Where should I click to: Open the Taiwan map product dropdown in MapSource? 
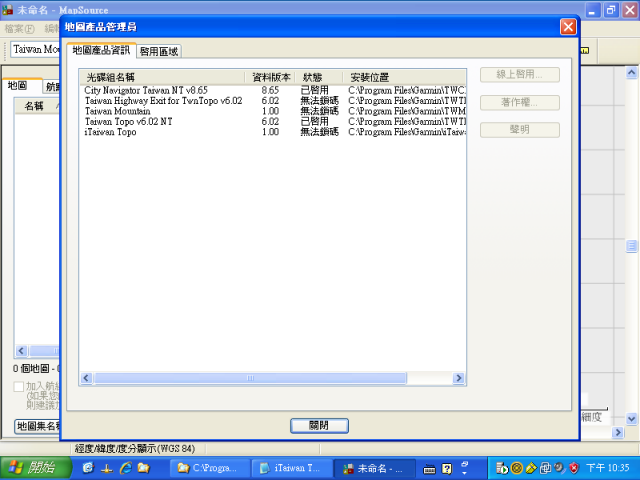click(35, 49)
